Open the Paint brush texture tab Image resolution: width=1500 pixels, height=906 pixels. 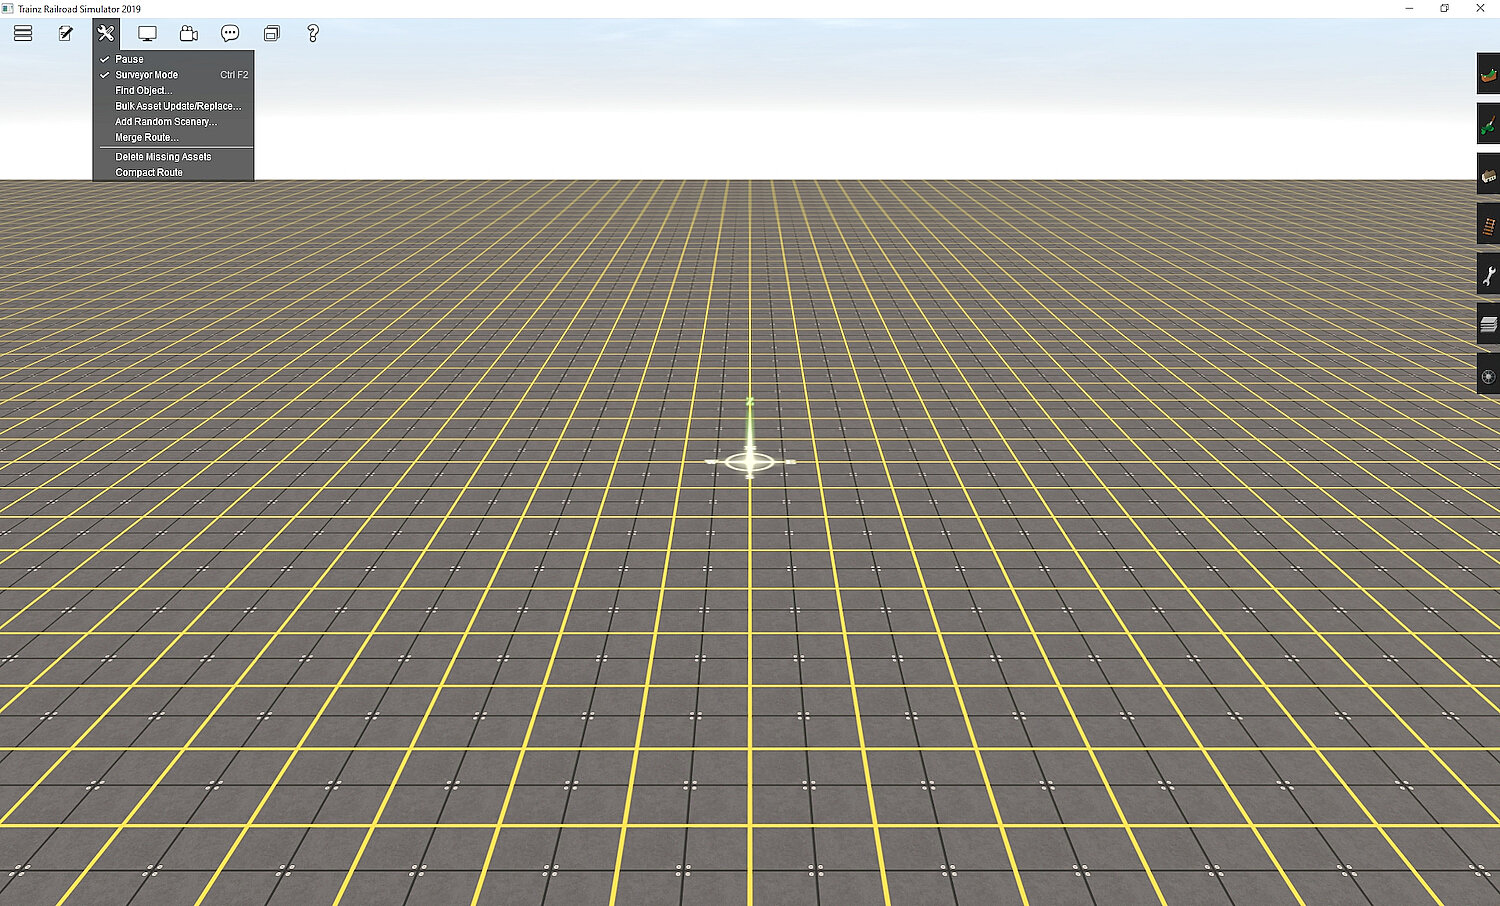click(1488, 125)
